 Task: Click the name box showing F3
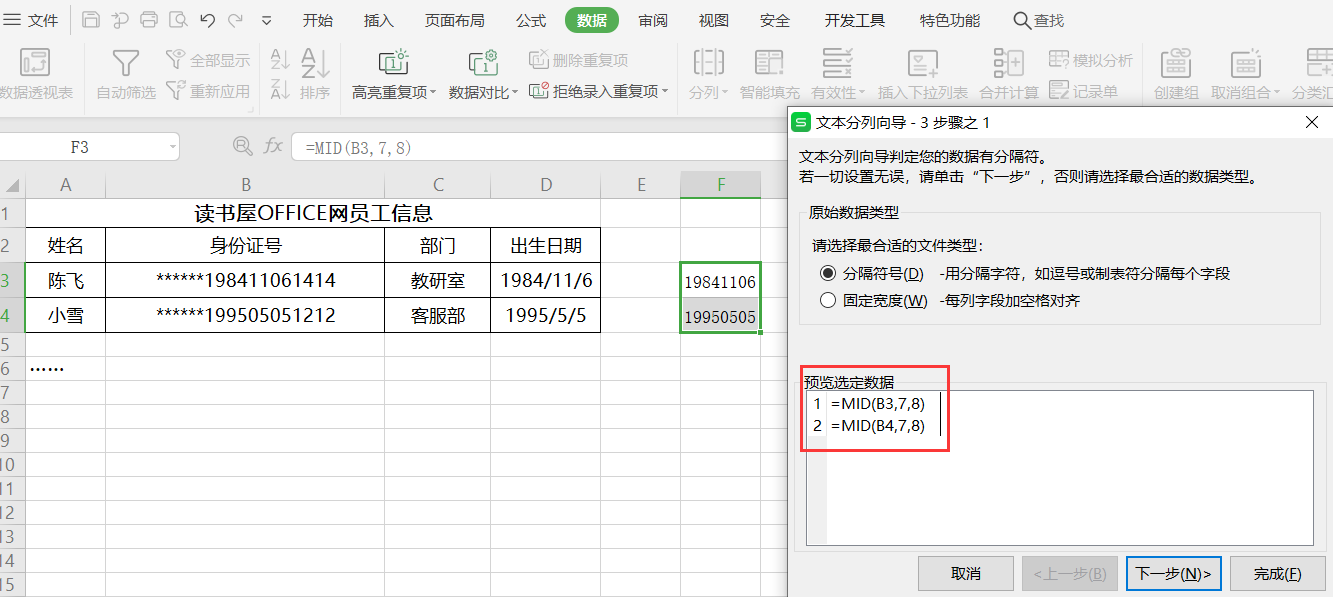tap(80, 147)
